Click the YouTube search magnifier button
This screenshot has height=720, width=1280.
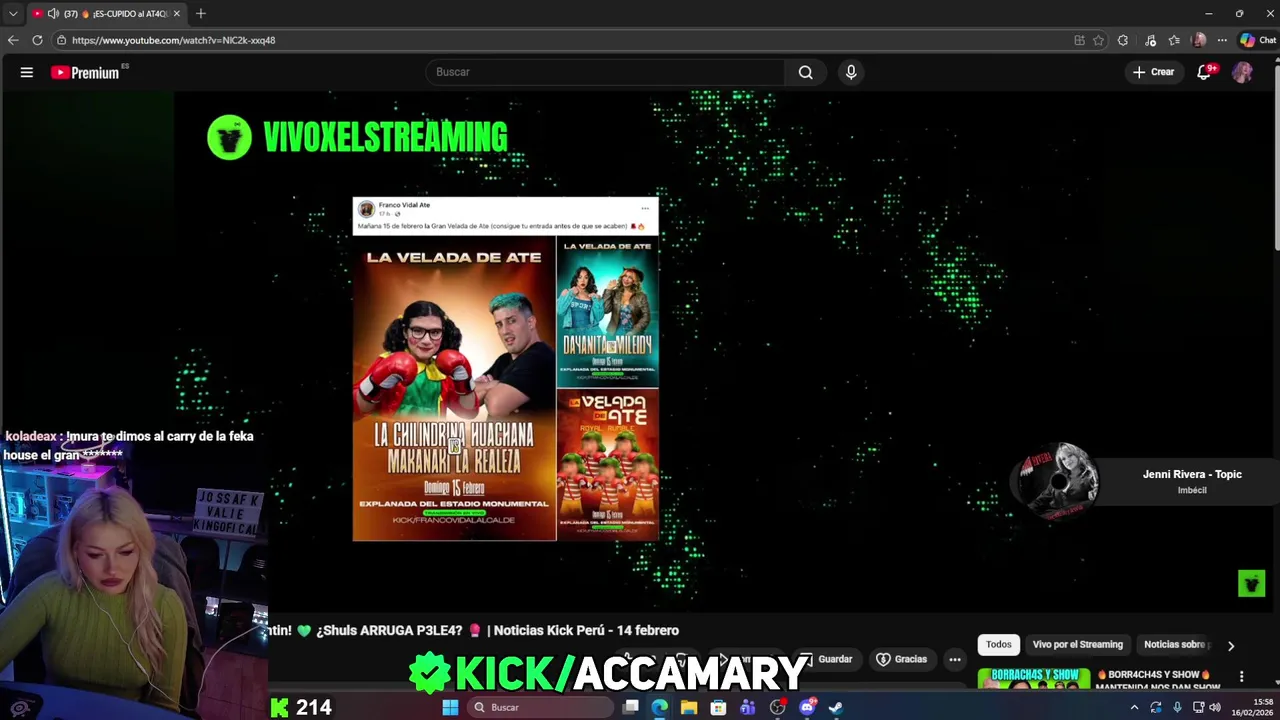pyautogui.click(x=805, y=72)
